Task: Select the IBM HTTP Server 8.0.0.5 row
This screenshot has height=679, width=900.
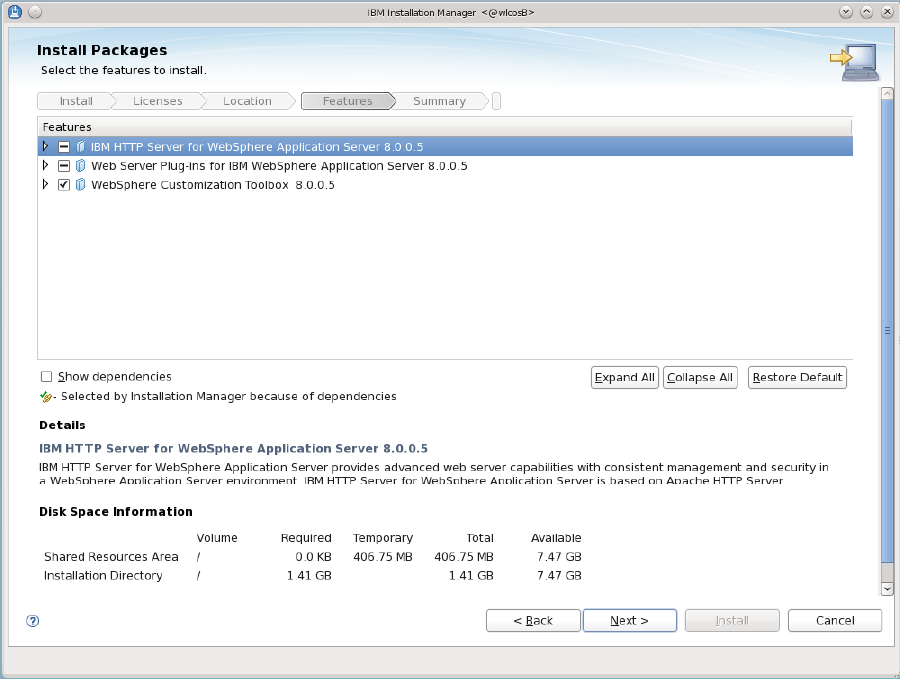Action: point(445,147)
